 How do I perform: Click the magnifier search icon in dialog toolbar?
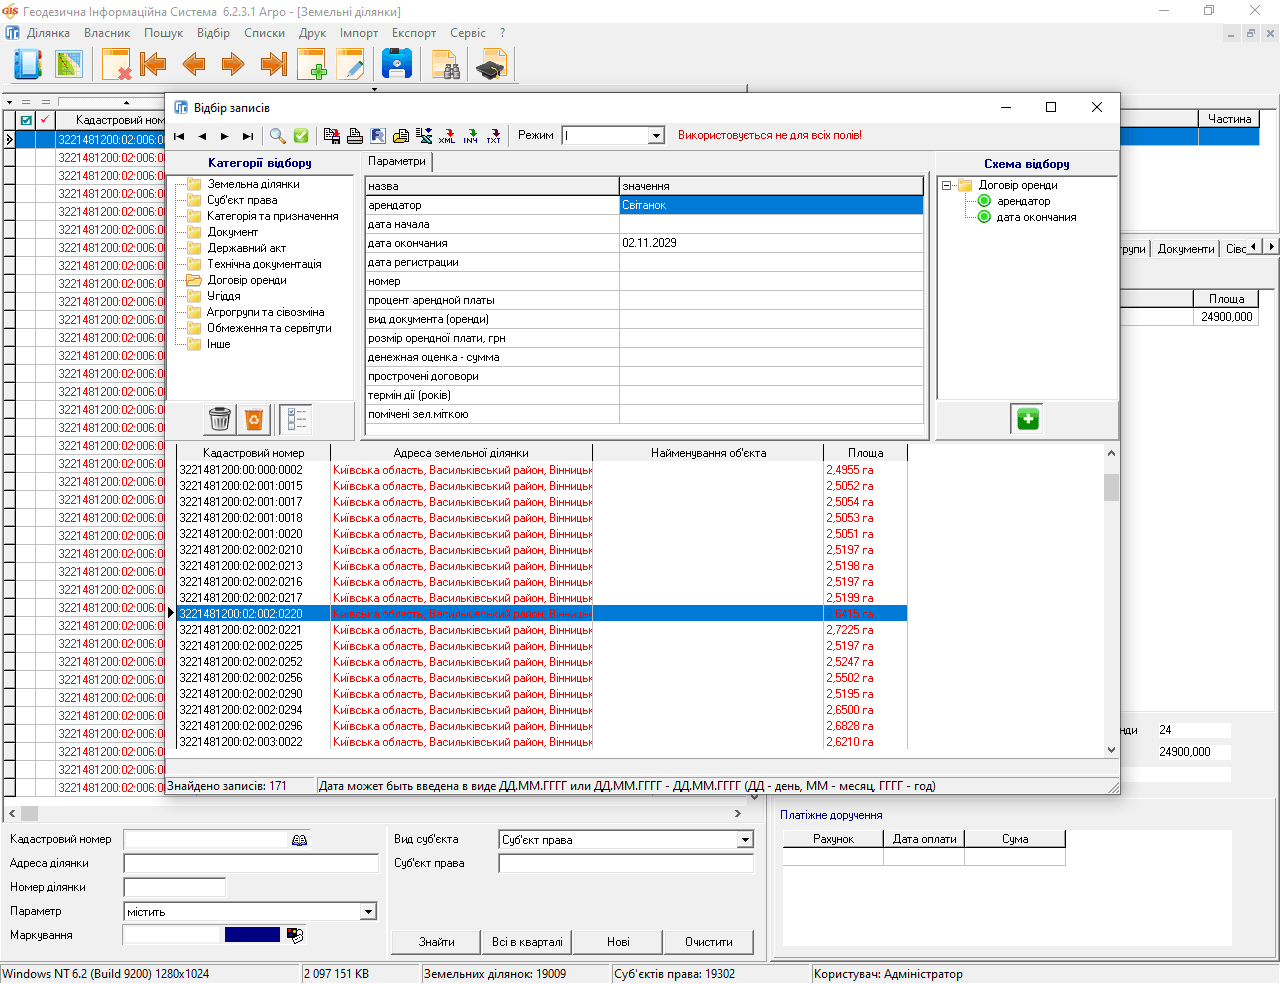pos(278,136)
